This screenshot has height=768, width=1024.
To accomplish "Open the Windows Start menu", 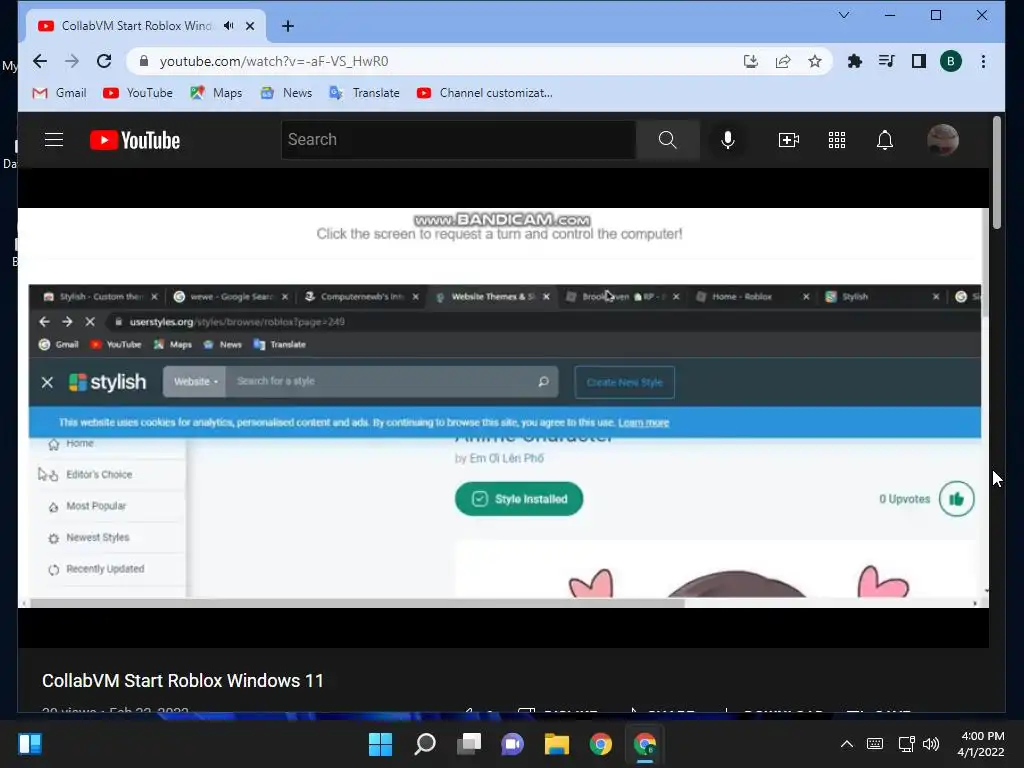I will click(381, 744).
